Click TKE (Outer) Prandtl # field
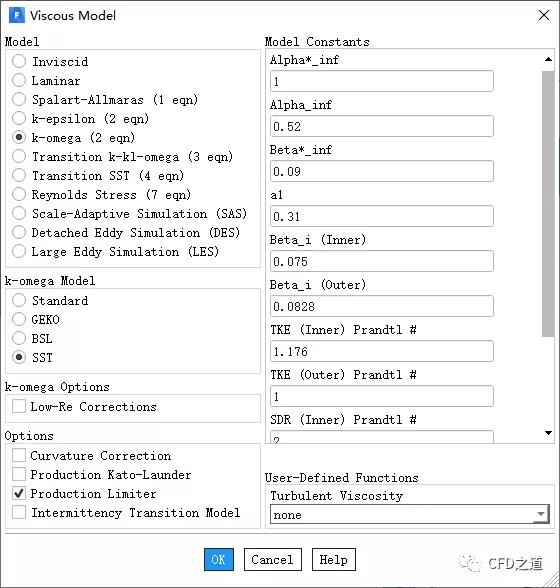Image resolution: width=560 pixels, height=588 pixels. [381, 396]
